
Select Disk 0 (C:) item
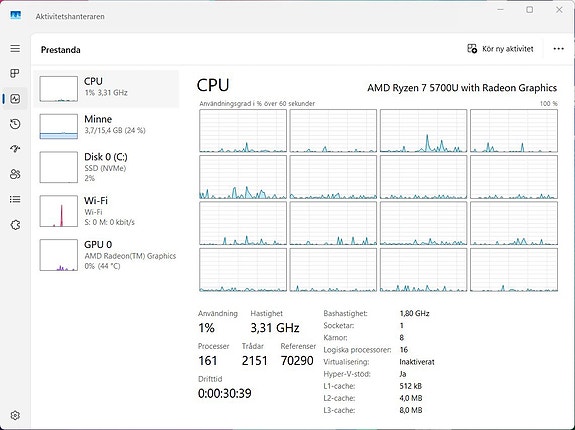pyautogui.click(x=106, y=167)
